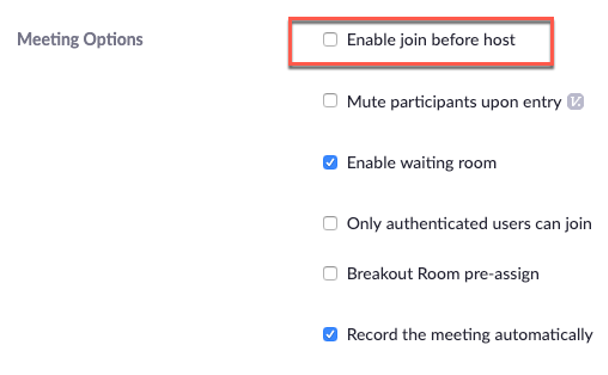Tick the Only authenticated users can join checkbox

tap(330, 223)
